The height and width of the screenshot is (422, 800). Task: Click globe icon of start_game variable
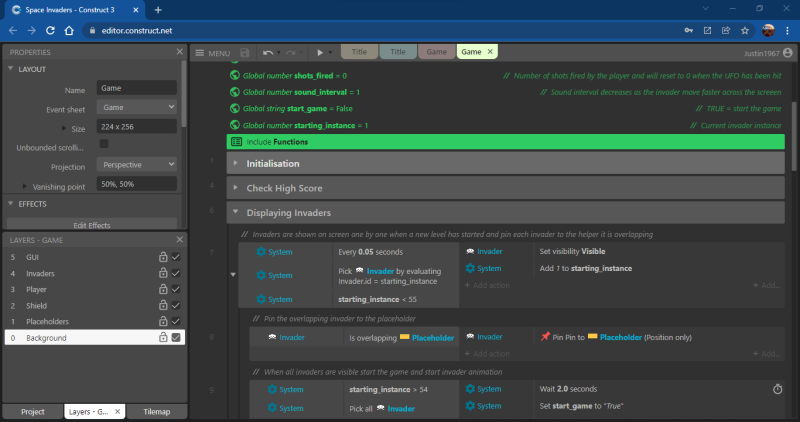235,108
